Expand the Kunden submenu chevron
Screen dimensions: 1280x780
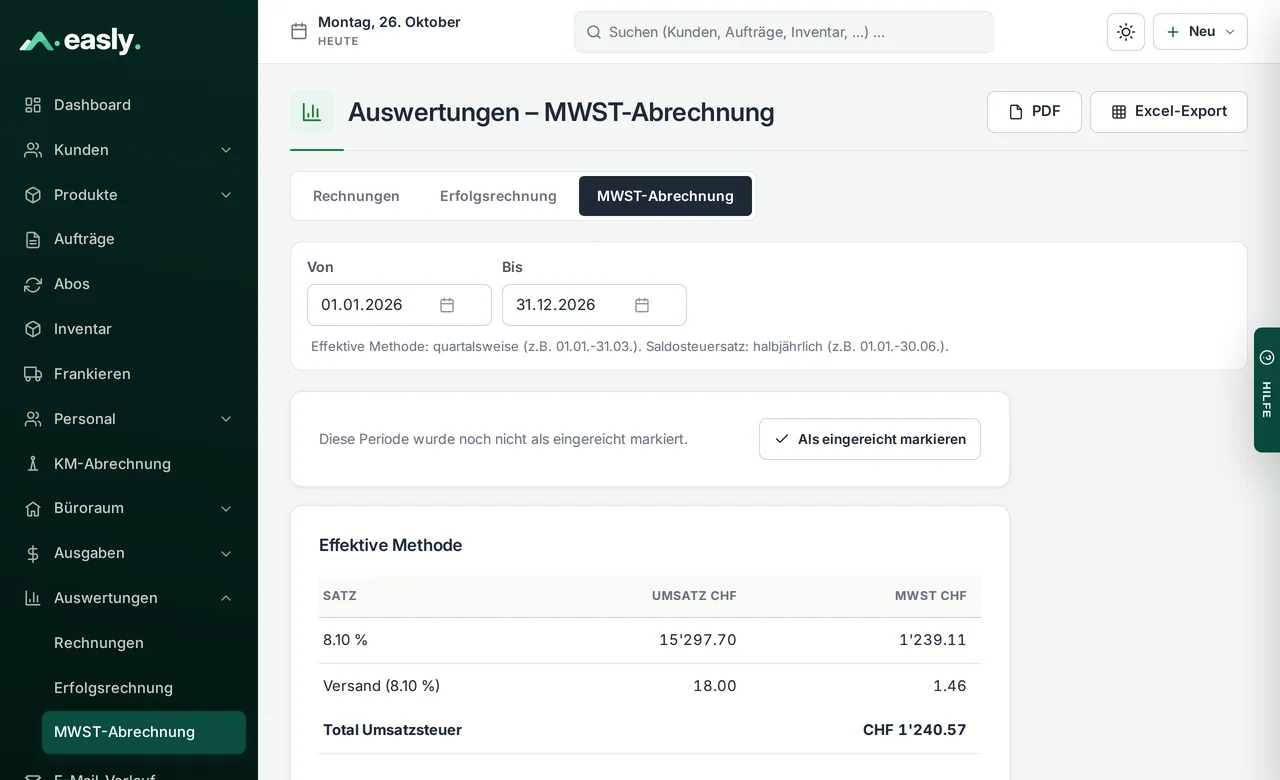tap(226, 150)
